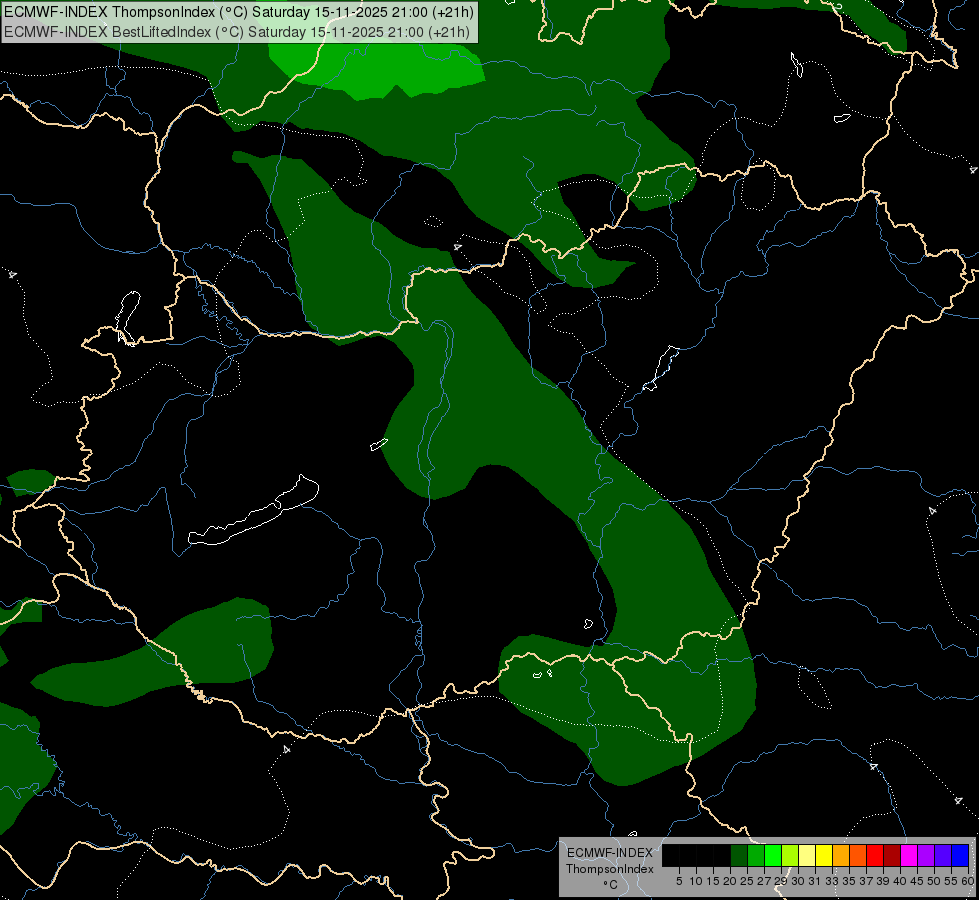Screen dimensions: 979x900
Task: Select the blue 55–60 legend swatch
Action: point(960,855)
